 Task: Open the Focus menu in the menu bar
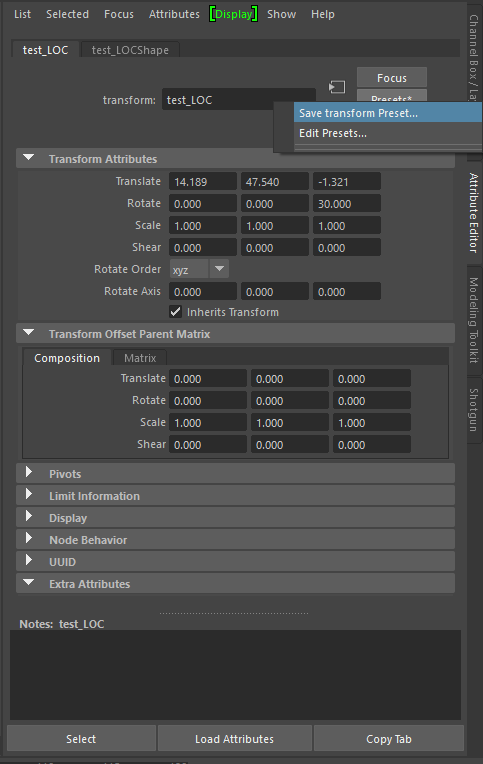(118, 14)
